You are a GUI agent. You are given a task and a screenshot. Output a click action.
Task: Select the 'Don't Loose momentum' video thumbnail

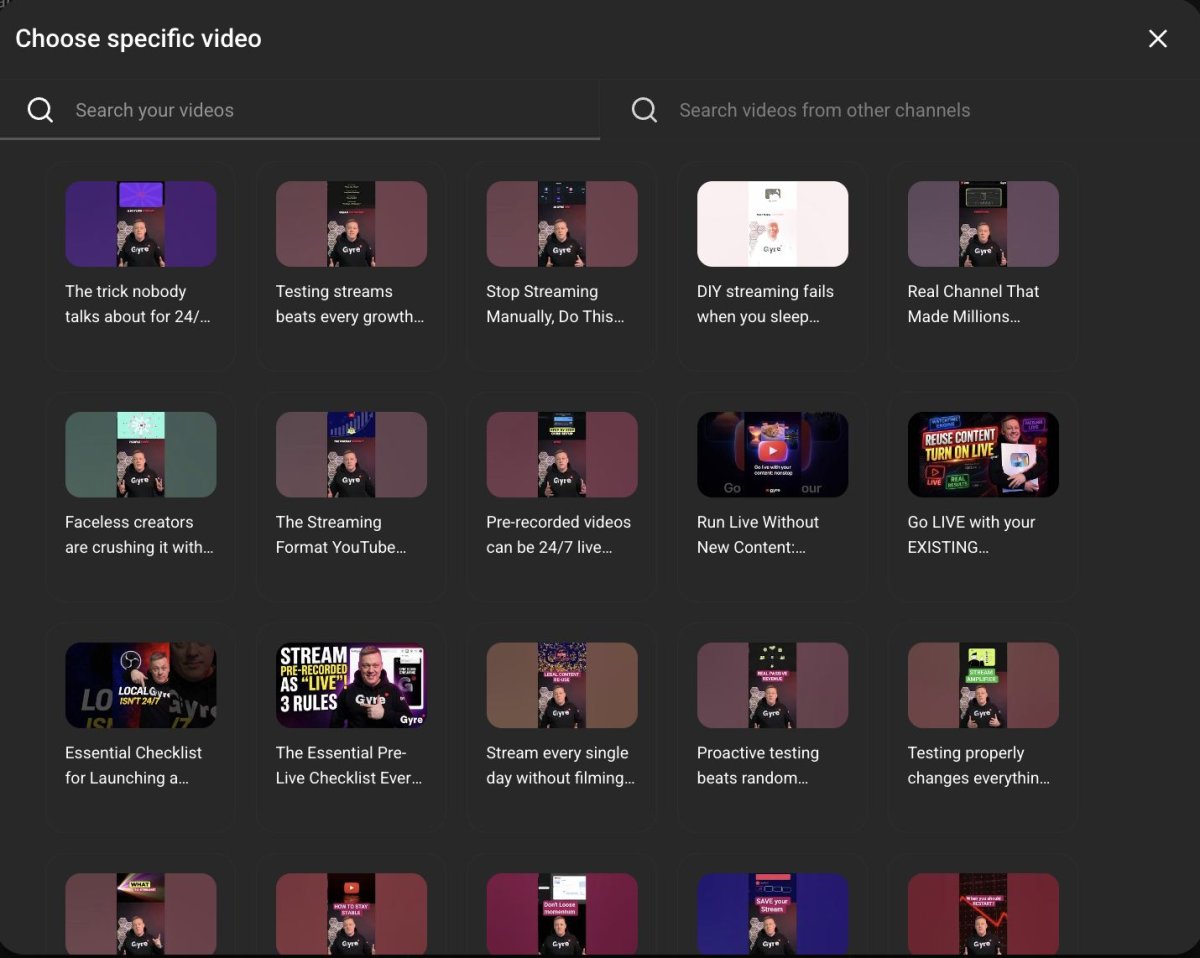562,914
